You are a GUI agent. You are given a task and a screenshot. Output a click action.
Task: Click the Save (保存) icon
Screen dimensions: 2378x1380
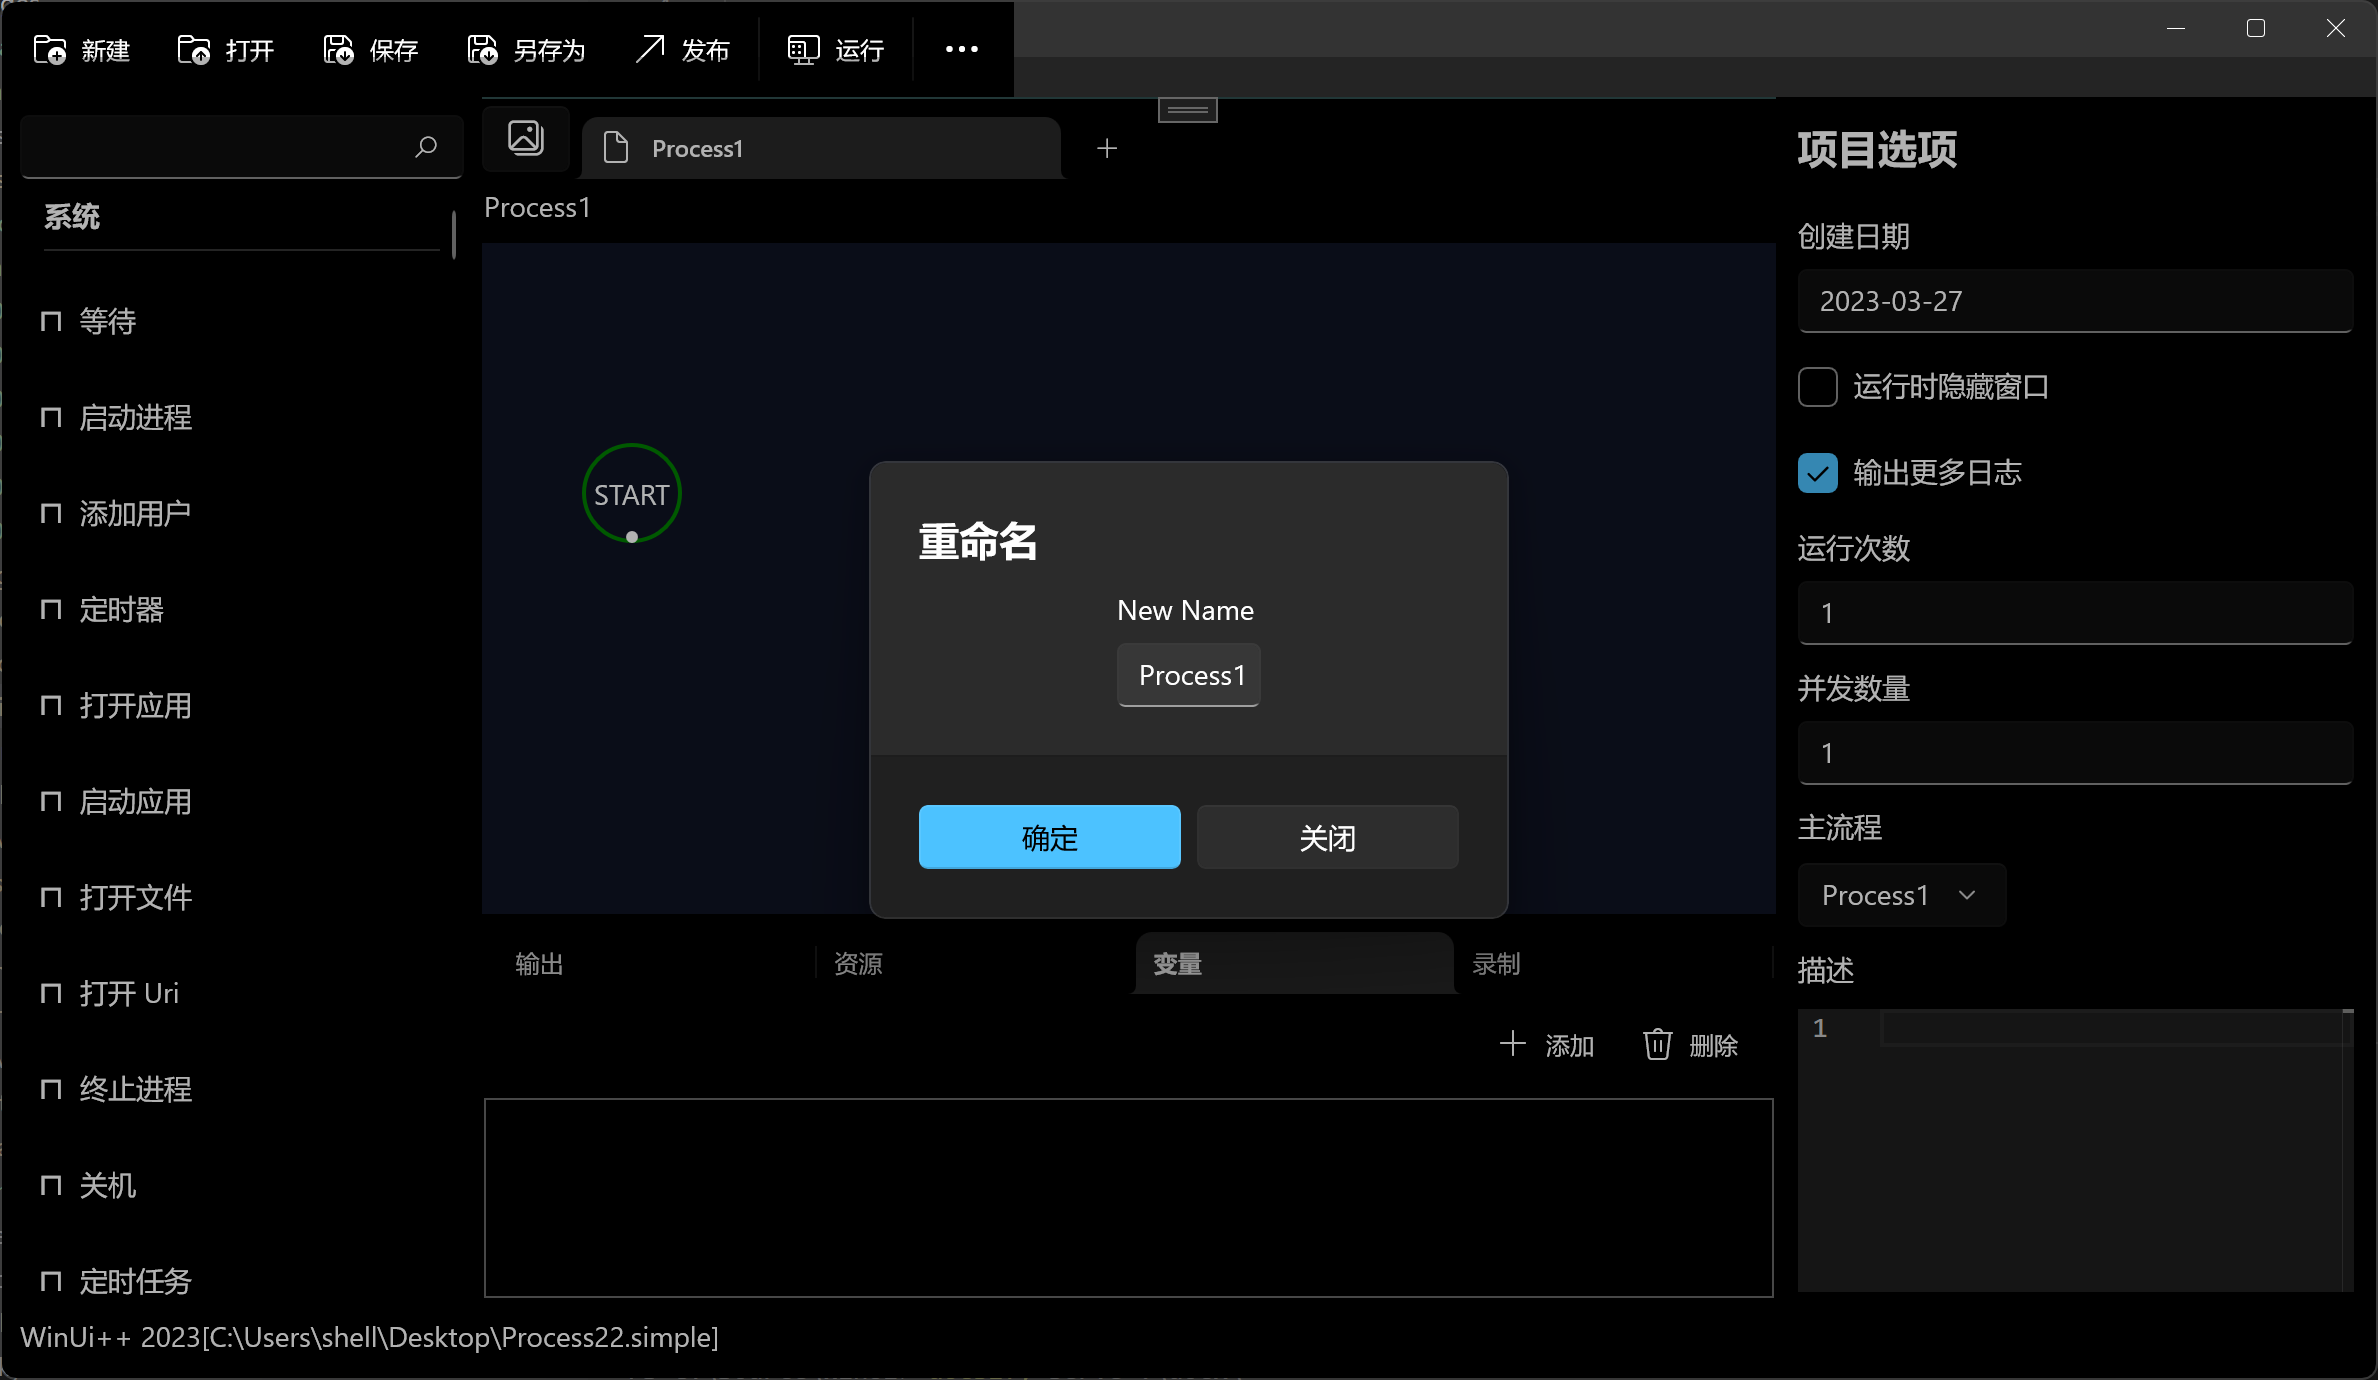[x=338, y=50]
